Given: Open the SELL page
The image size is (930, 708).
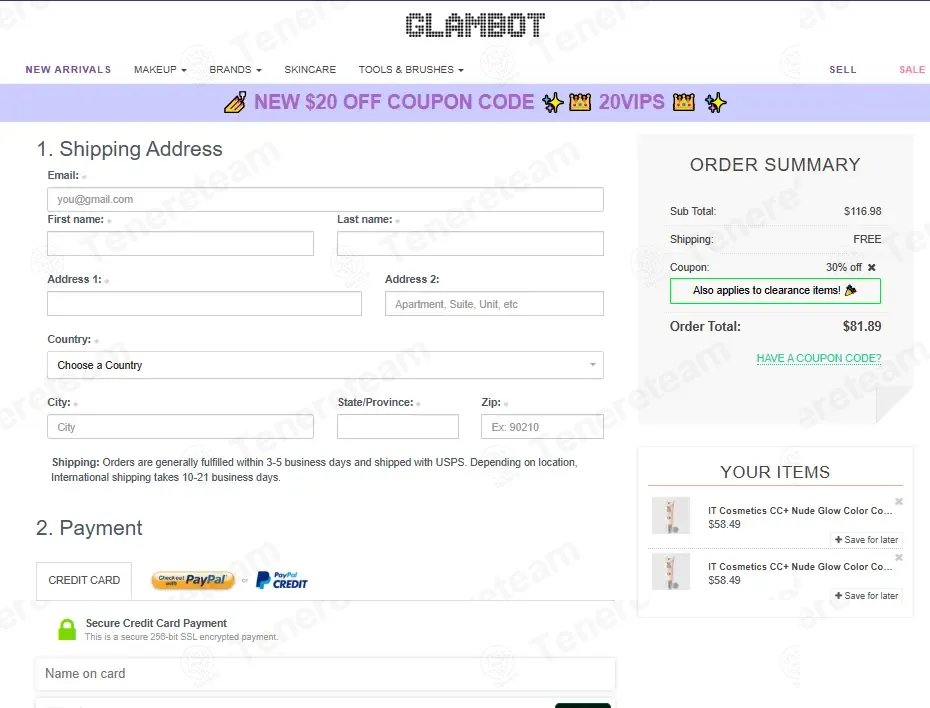Looking at the screenshot, I should click(843, 69).
